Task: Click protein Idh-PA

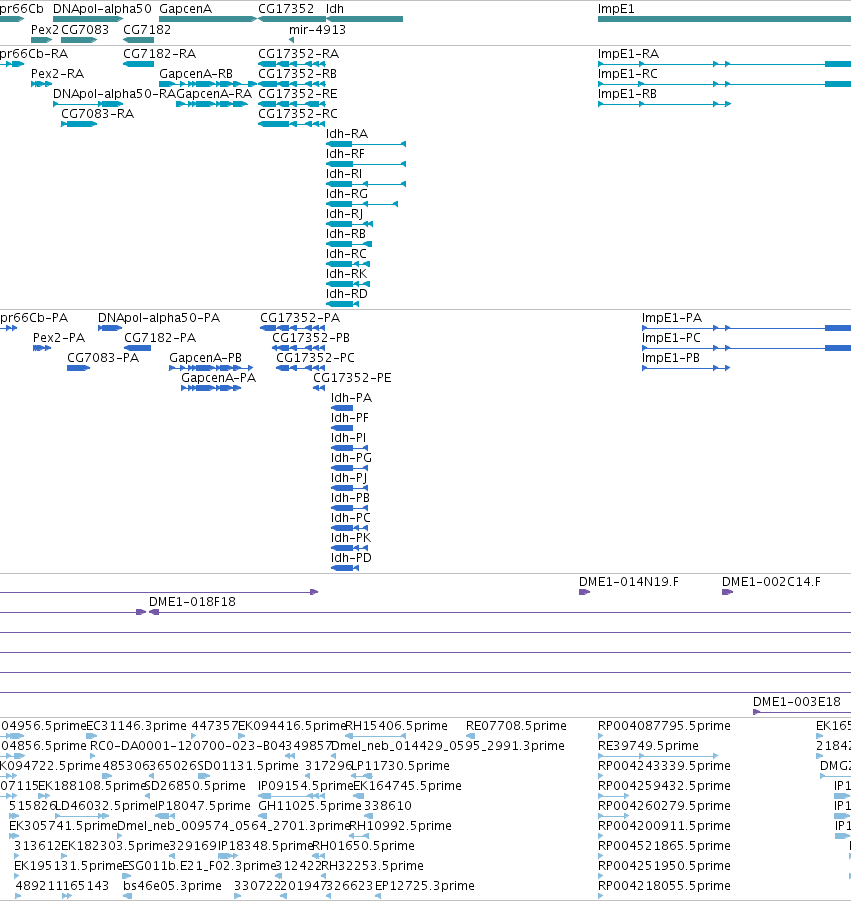Action: click(x=351, y=398)
